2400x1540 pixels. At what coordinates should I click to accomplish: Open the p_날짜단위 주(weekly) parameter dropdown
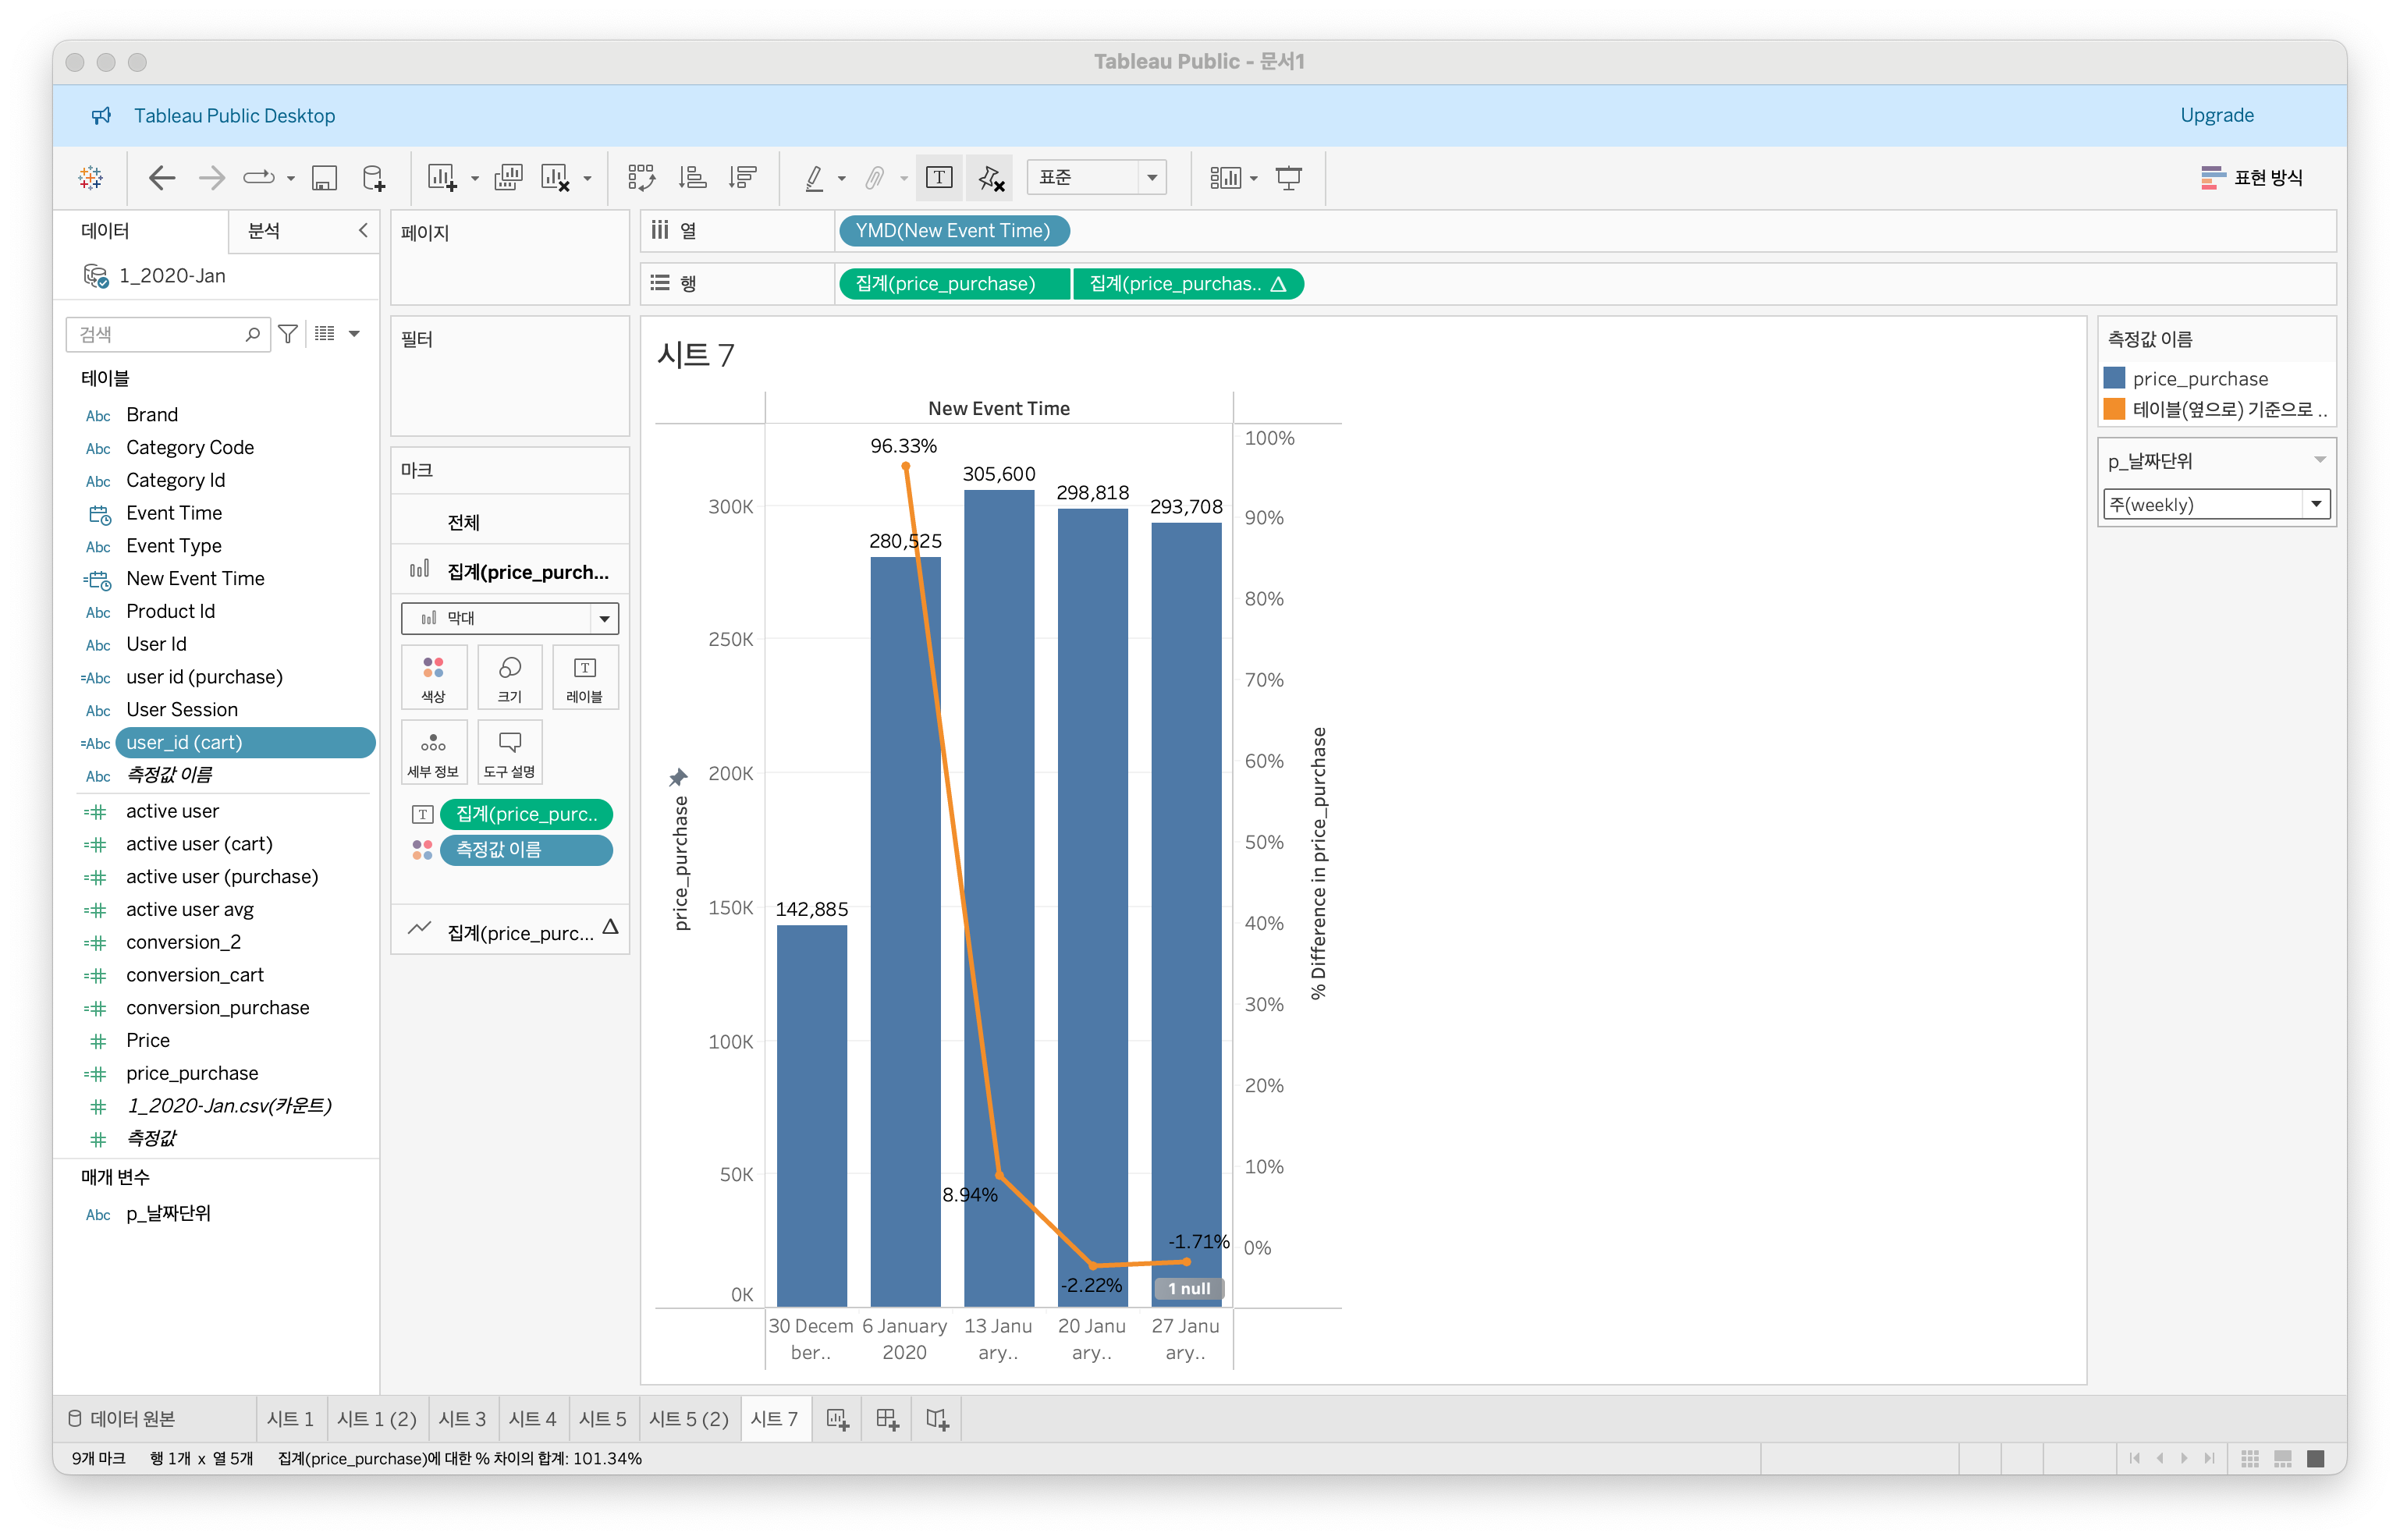2216,504
